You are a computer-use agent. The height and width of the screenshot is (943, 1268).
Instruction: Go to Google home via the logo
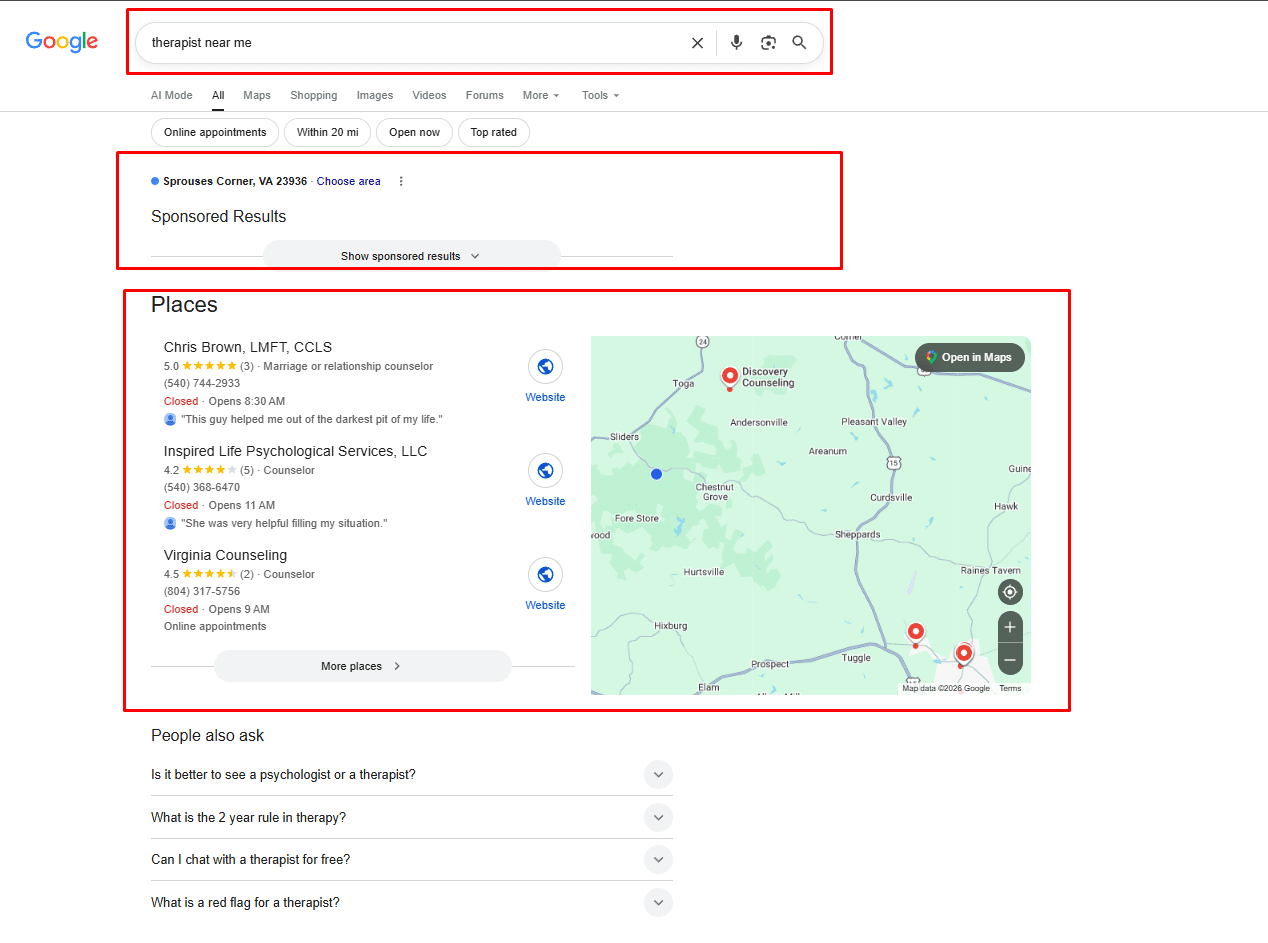coord(62,42)
